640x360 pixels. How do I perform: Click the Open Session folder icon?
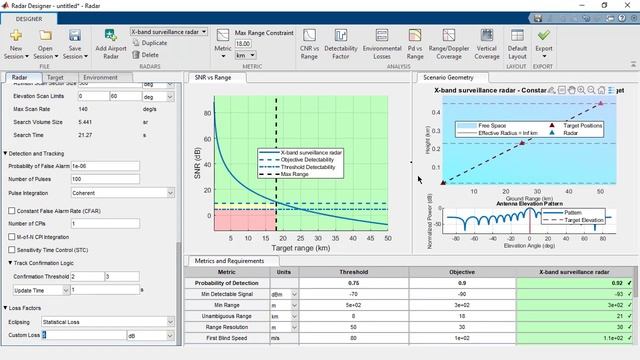pyautogui.click(x=45, y=36)
